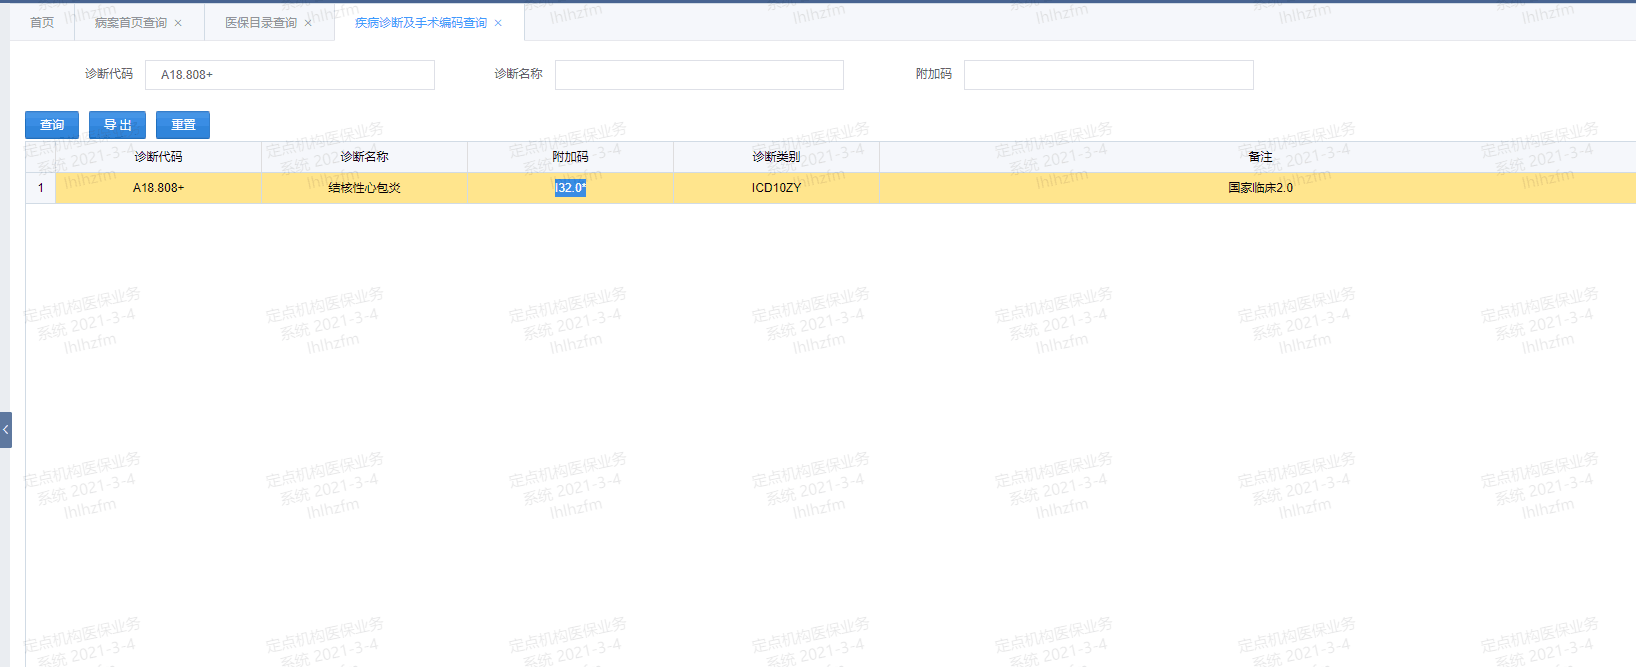Open the 医保目录查询 tab
The width and height of the screenshot is (1636, 667).
click(261, 22)
